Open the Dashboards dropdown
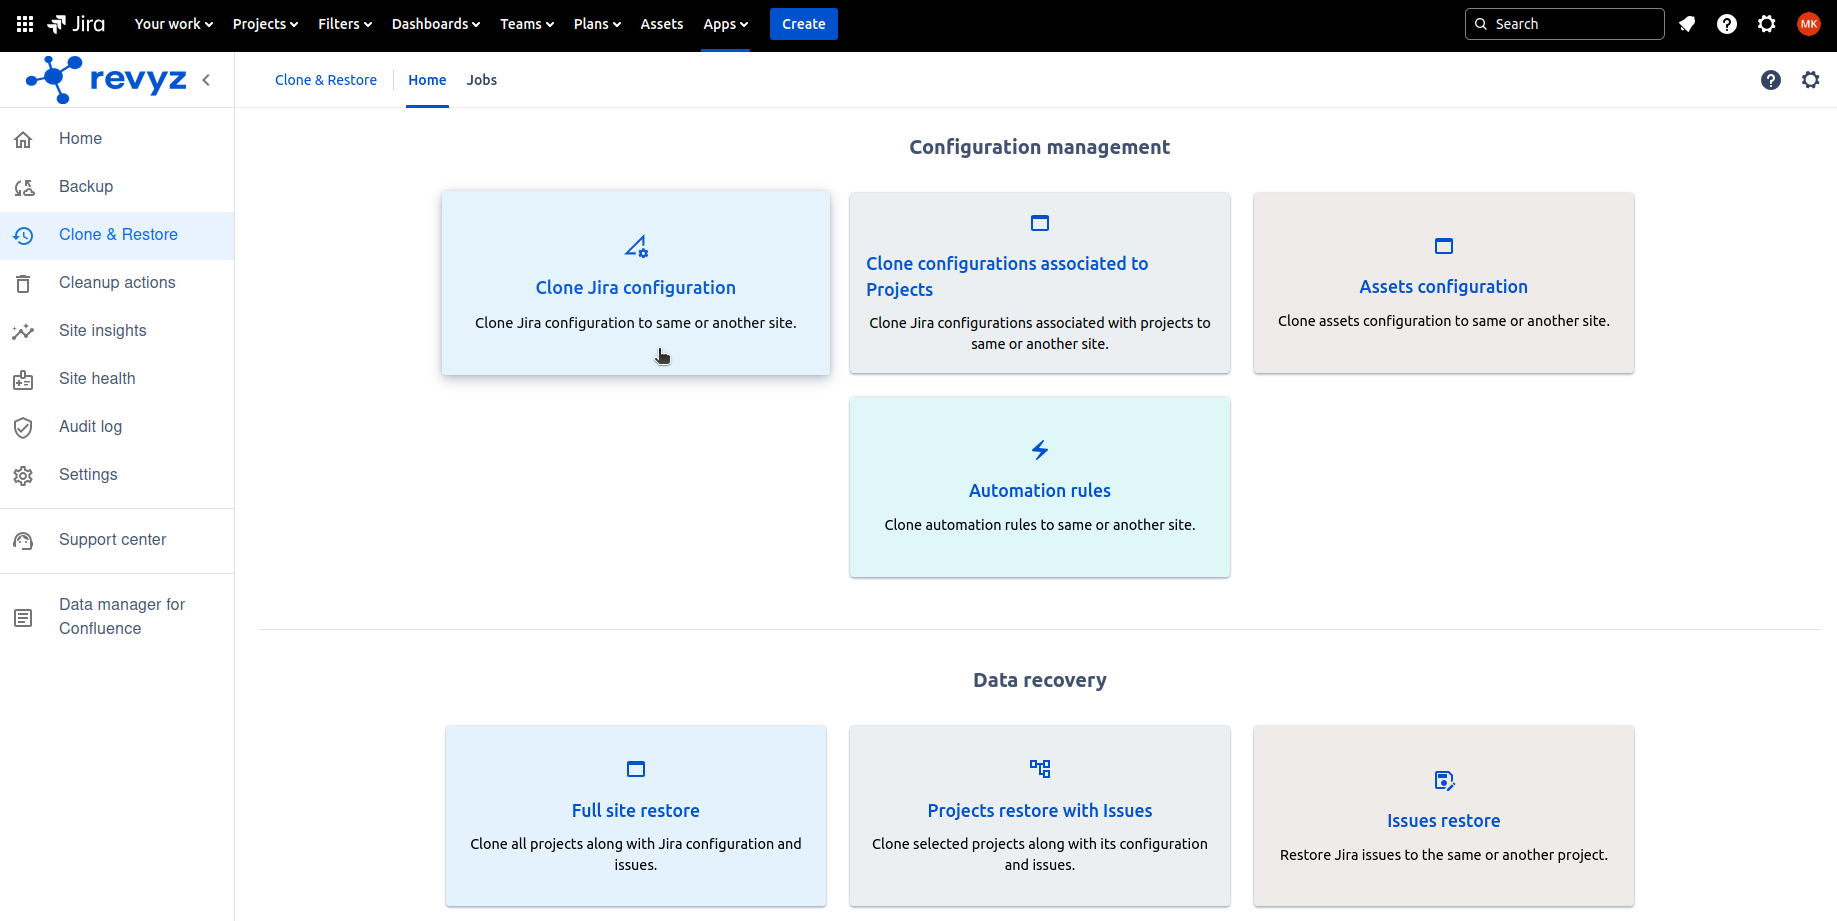The width and height of the screenshot is (1837, 921). (x=435, y=24)
